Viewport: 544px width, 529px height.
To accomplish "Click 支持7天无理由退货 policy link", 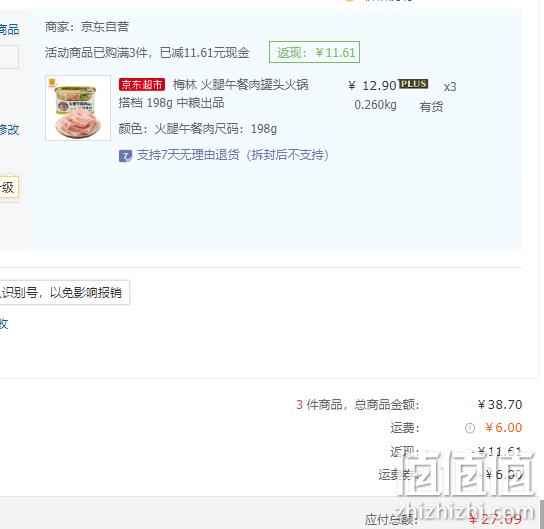I will pyautogui.click(x=232, y=155).
